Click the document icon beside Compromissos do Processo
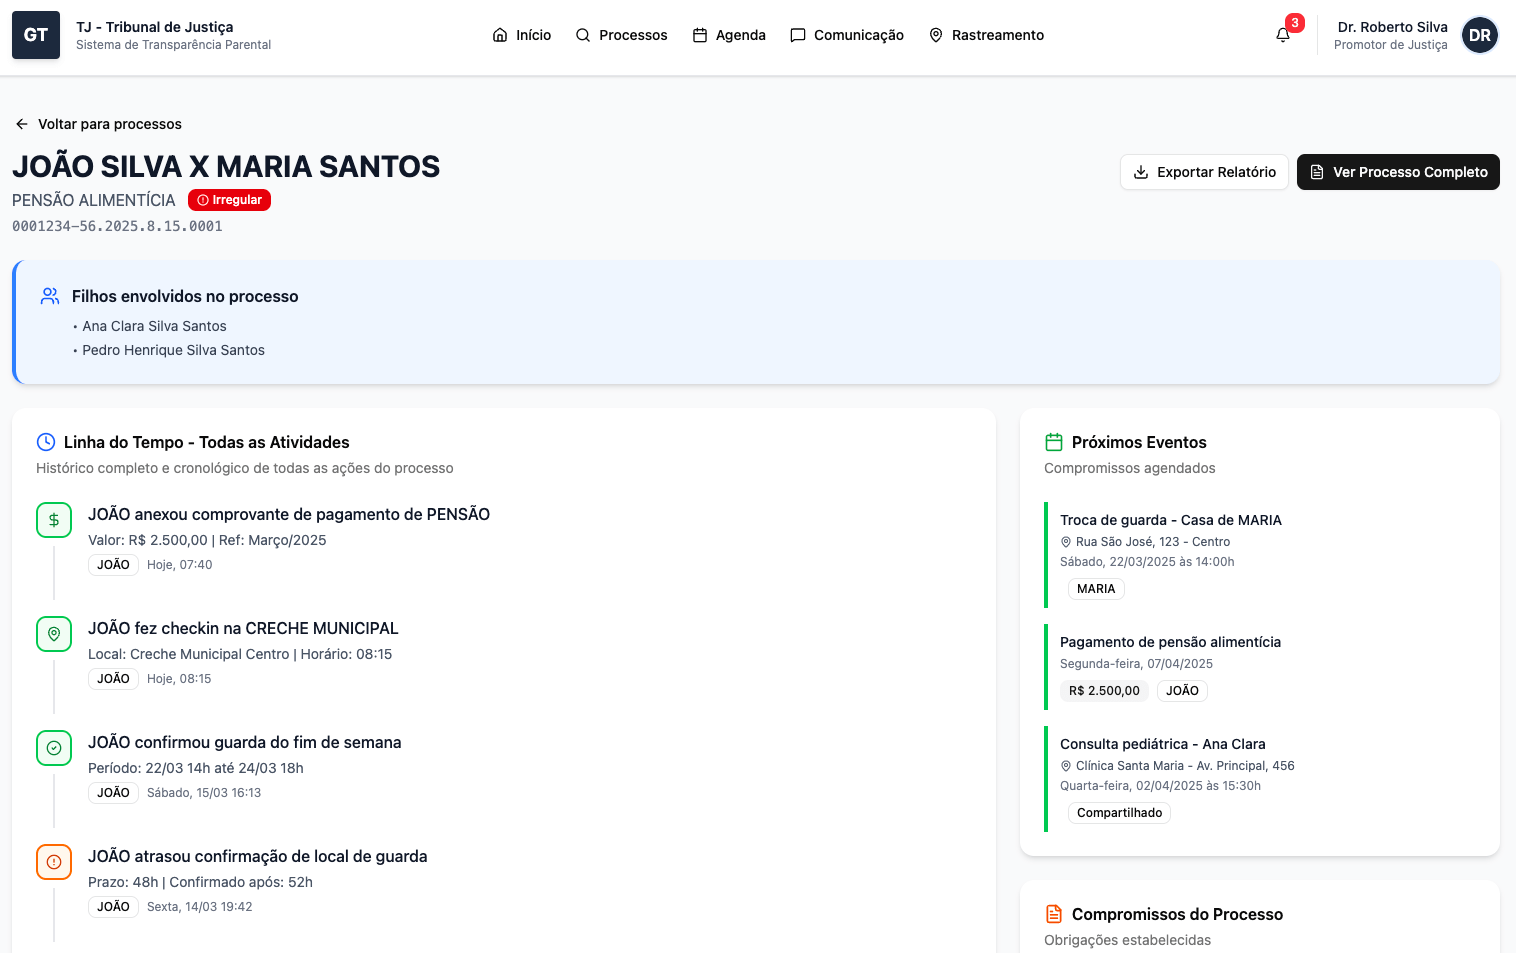This screenshot has height=953, width=1516. tap(1054, 914)
